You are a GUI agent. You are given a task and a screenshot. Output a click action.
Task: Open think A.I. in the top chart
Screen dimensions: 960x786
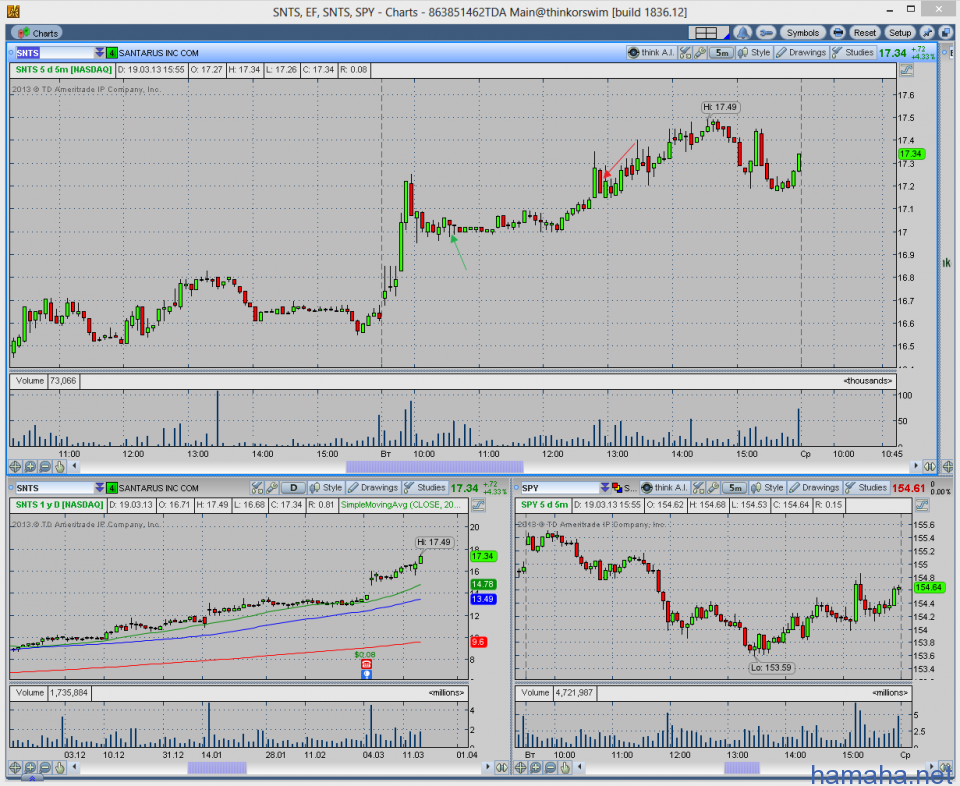pyautogui.click(x=651, y=53)
